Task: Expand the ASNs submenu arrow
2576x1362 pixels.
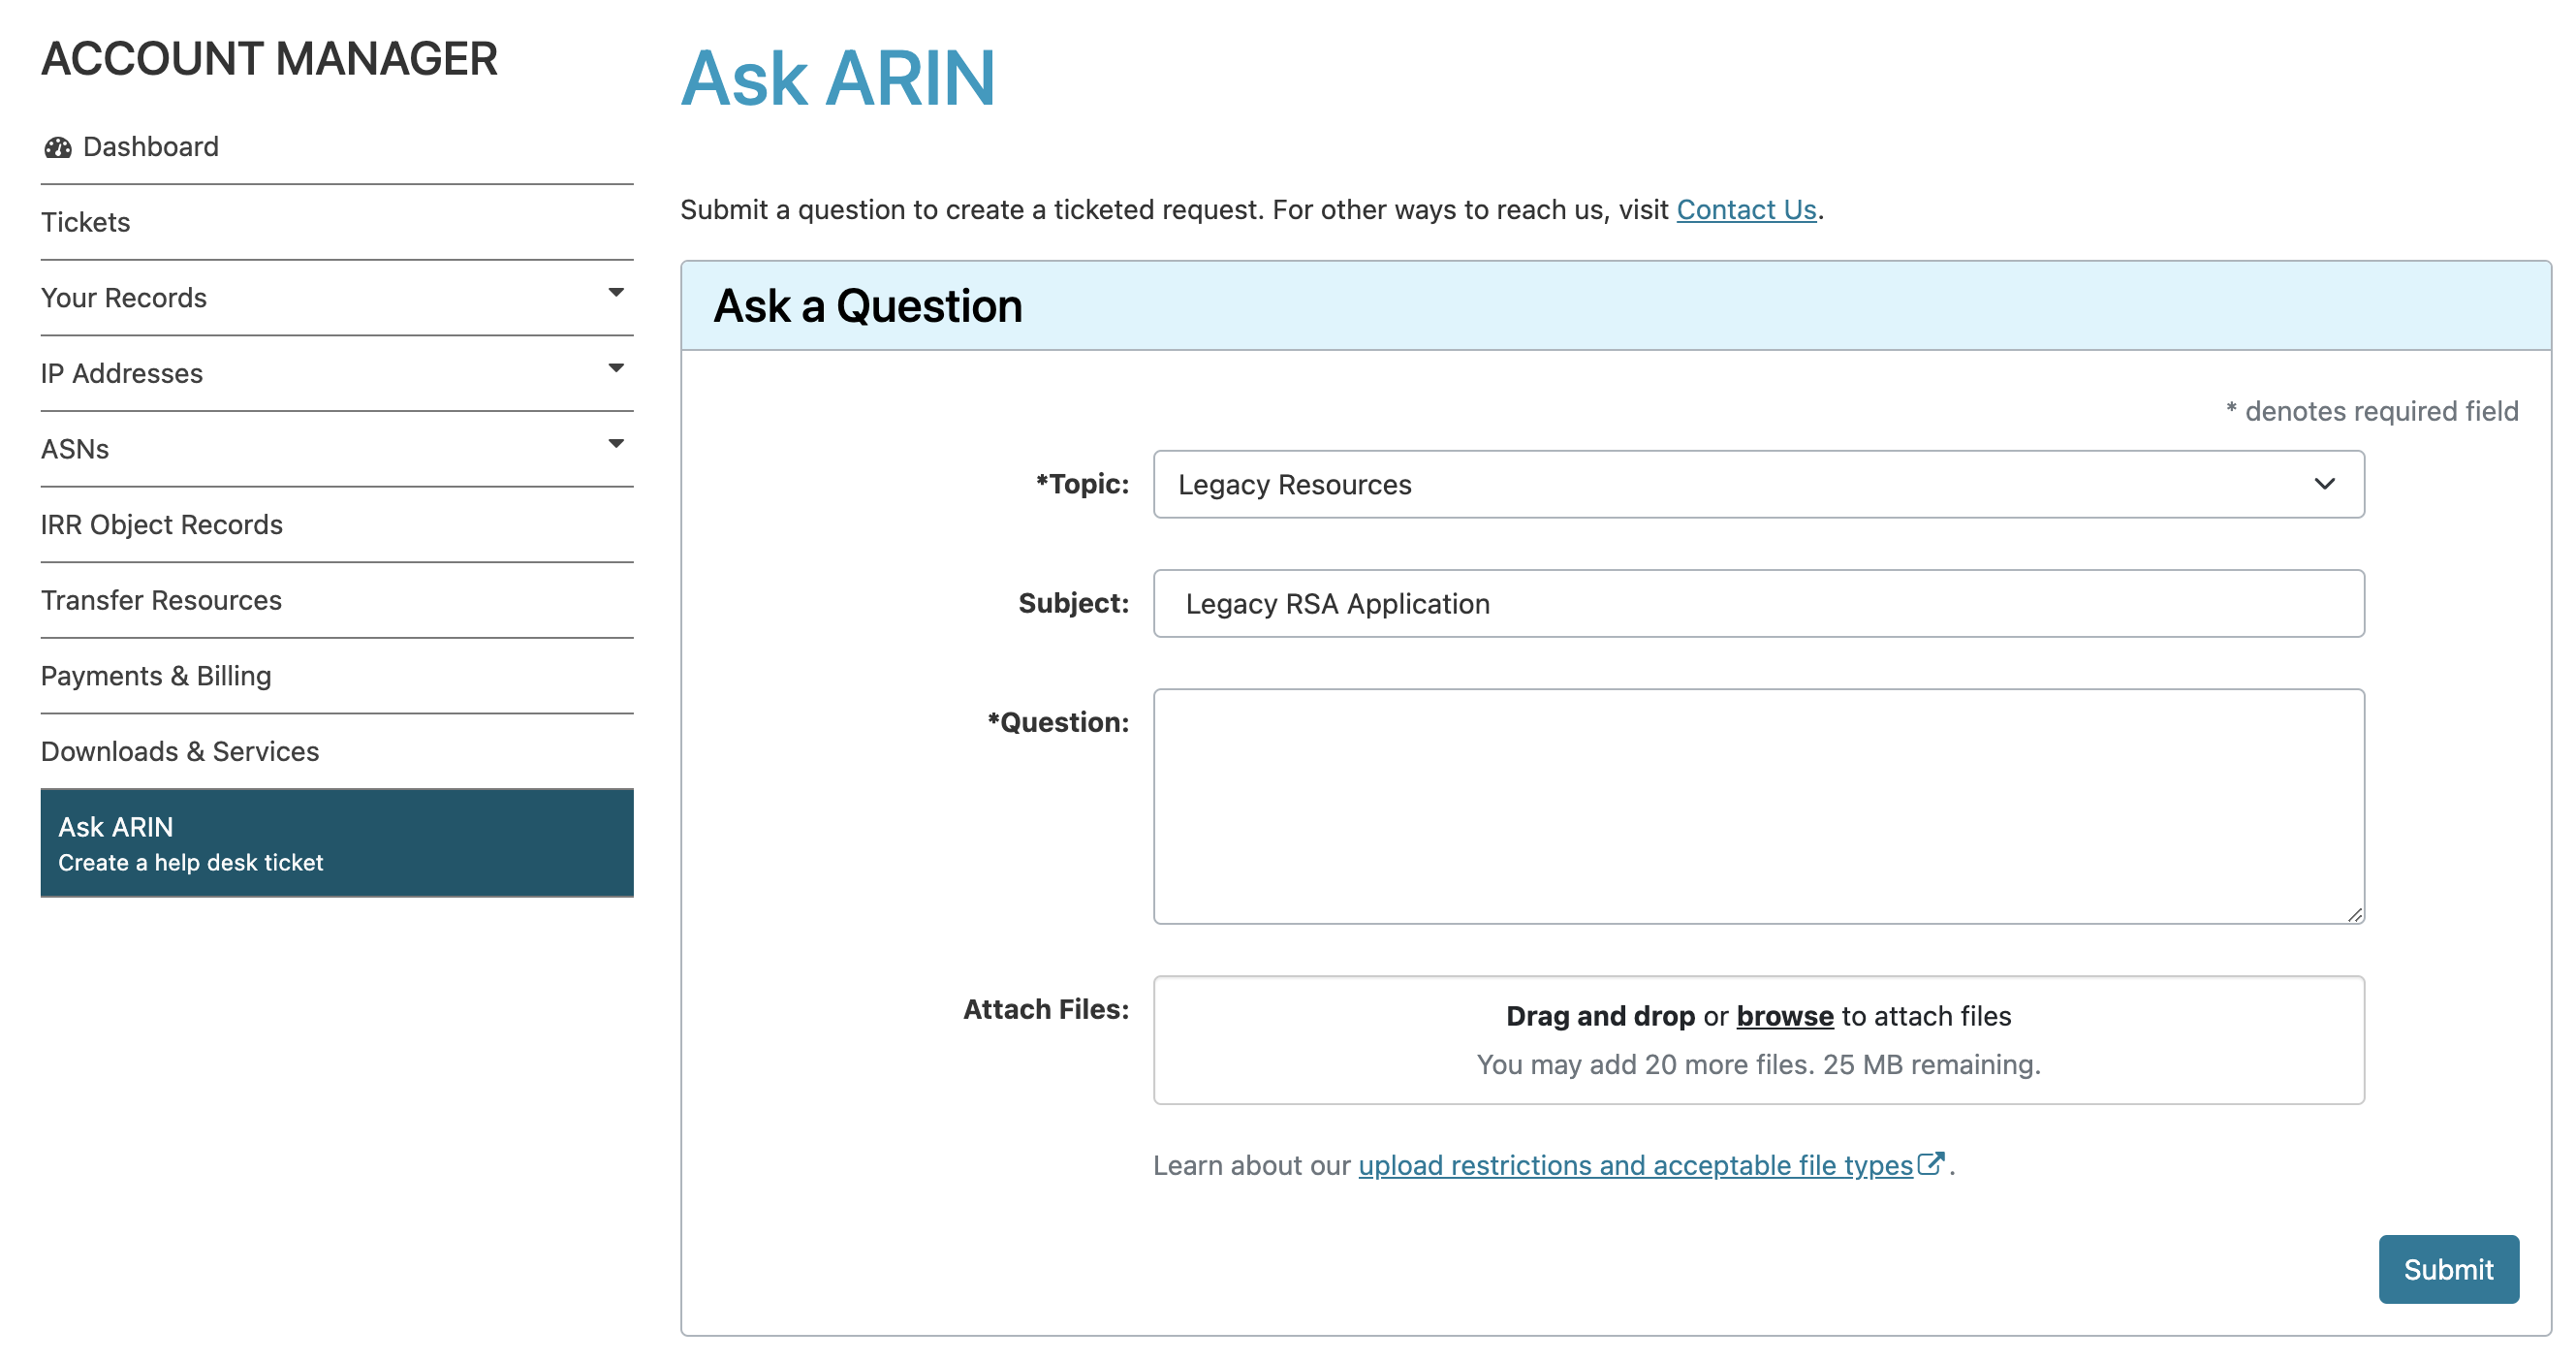Action: coord(616,444)
